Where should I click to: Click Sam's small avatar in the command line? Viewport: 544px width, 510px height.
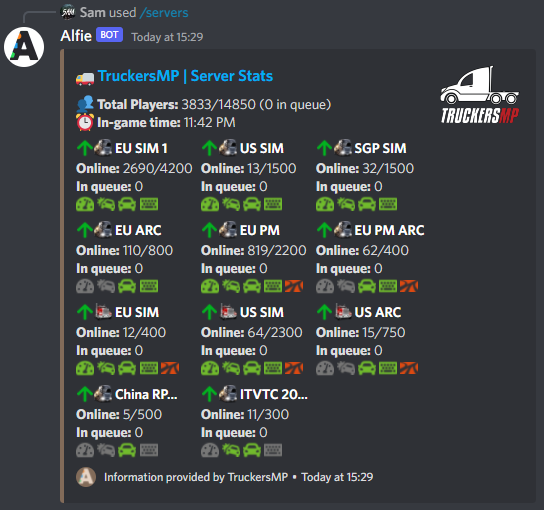coord(68,12)
